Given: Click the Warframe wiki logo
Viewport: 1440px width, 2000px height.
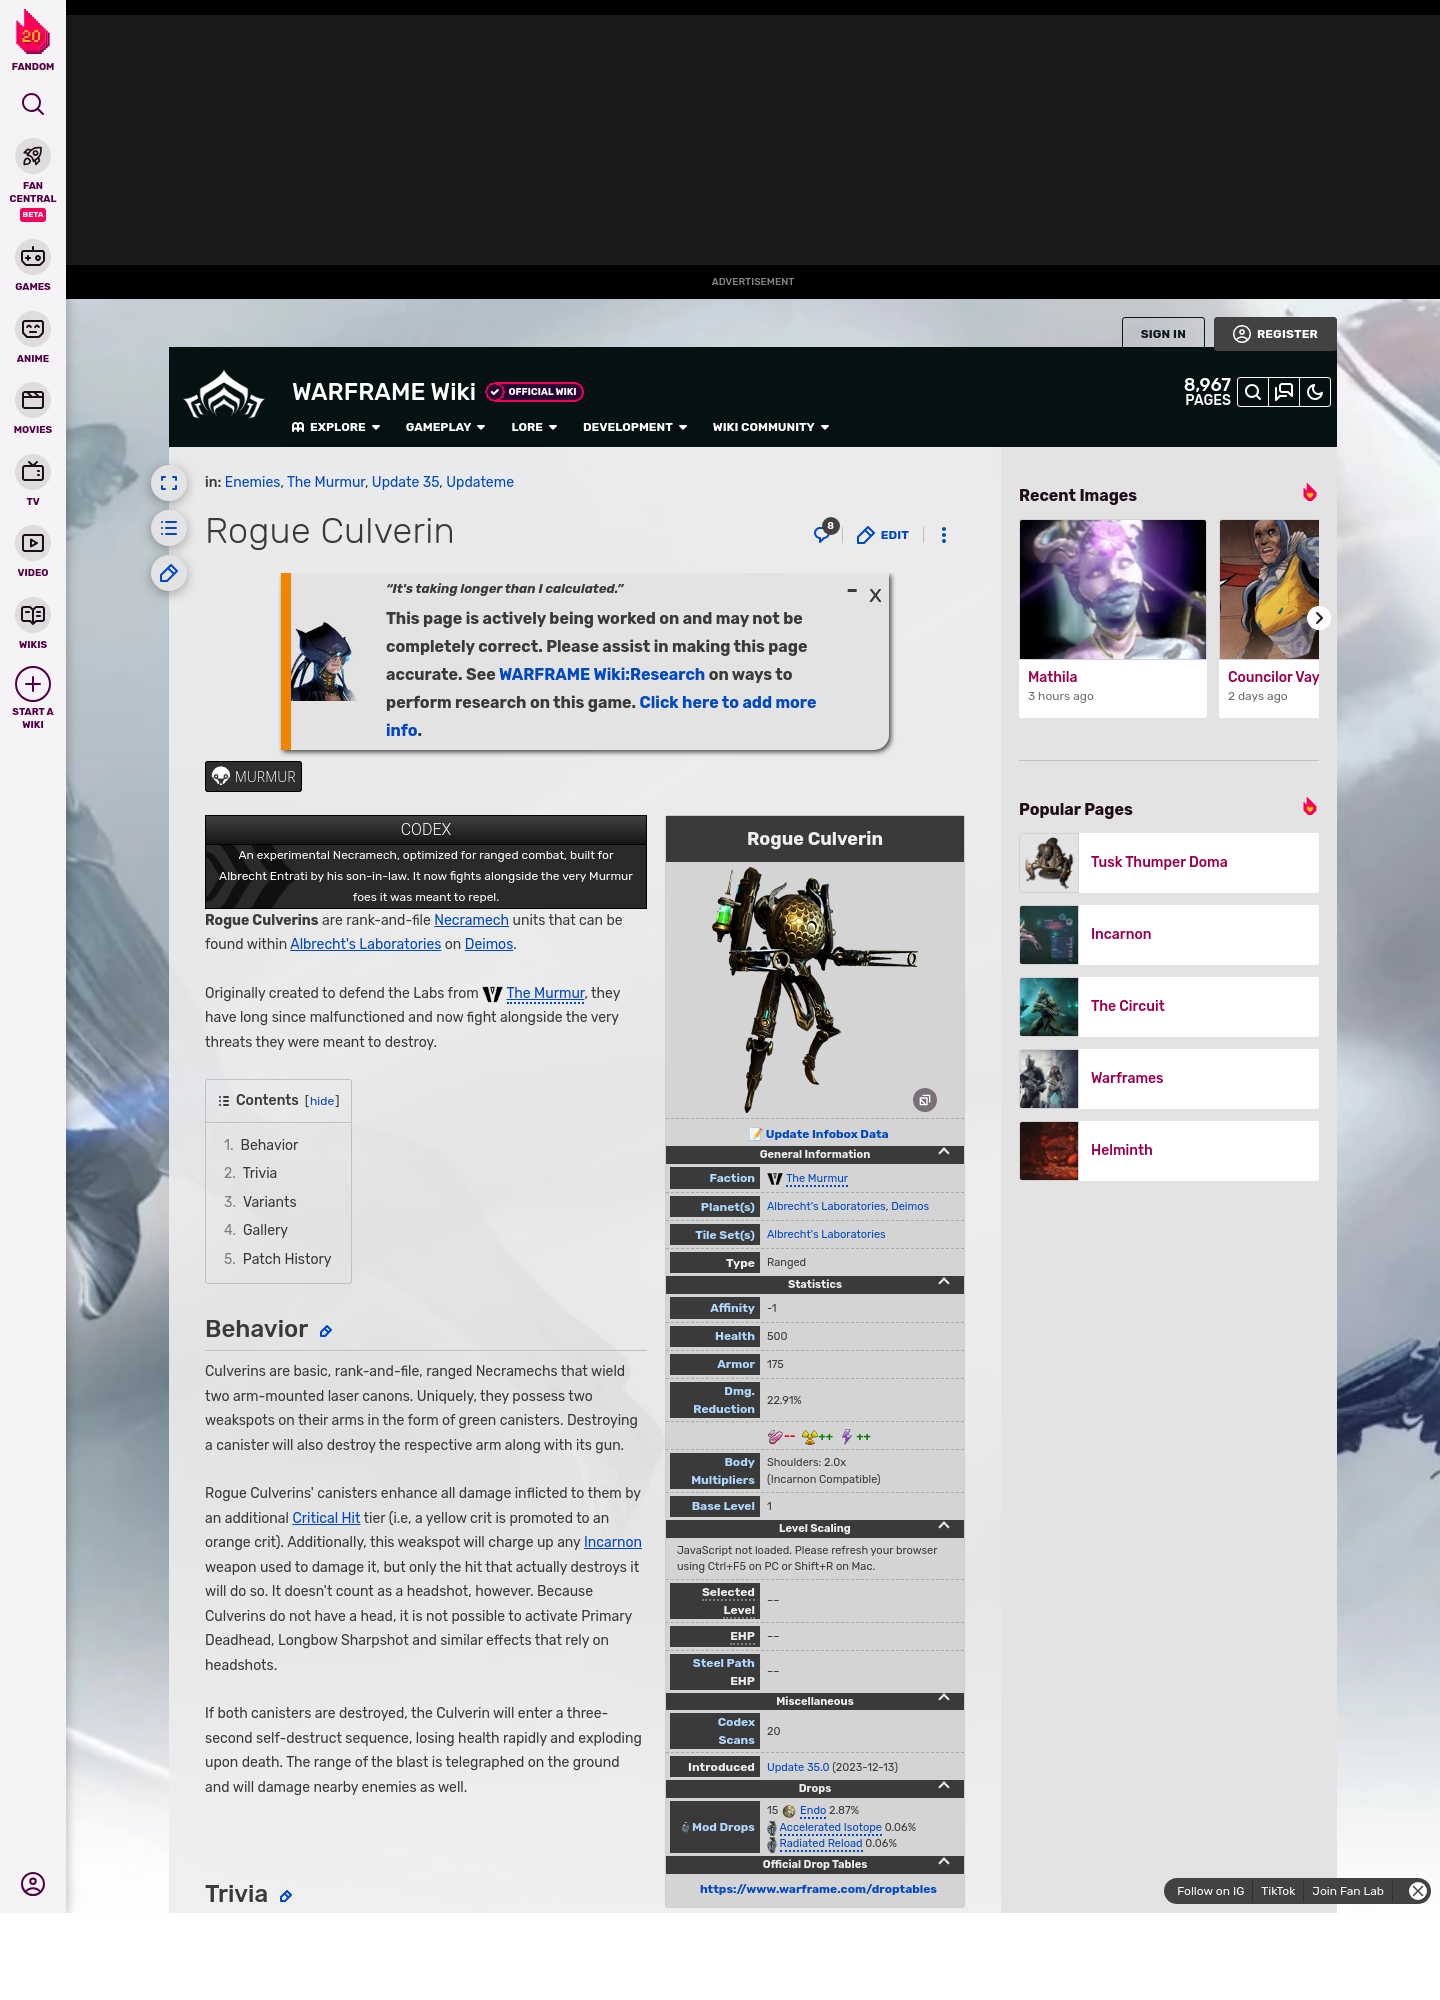Looking at the screenshot, I should click(x=224, y=395).
